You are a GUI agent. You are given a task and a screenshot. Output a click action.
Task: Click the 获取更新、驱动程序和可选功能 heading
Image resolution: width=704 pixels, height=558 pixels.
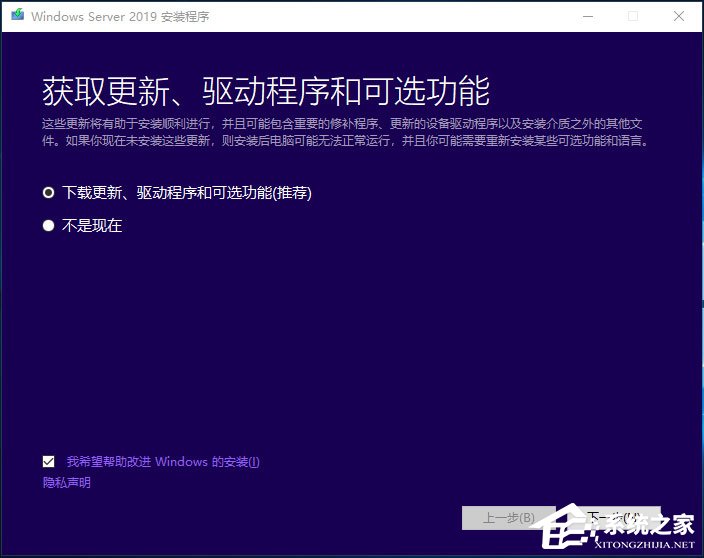point(266,91)
